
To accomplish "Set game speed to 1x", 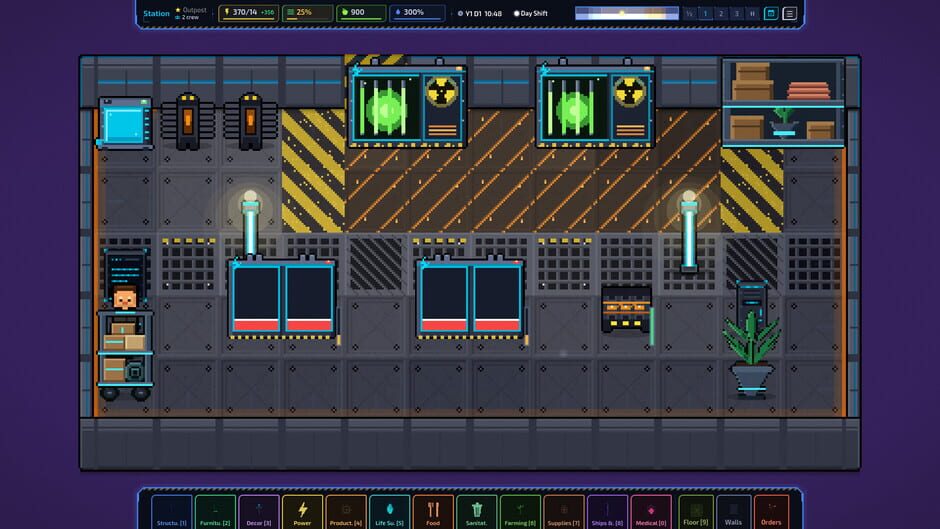I will tap(706, 13).
